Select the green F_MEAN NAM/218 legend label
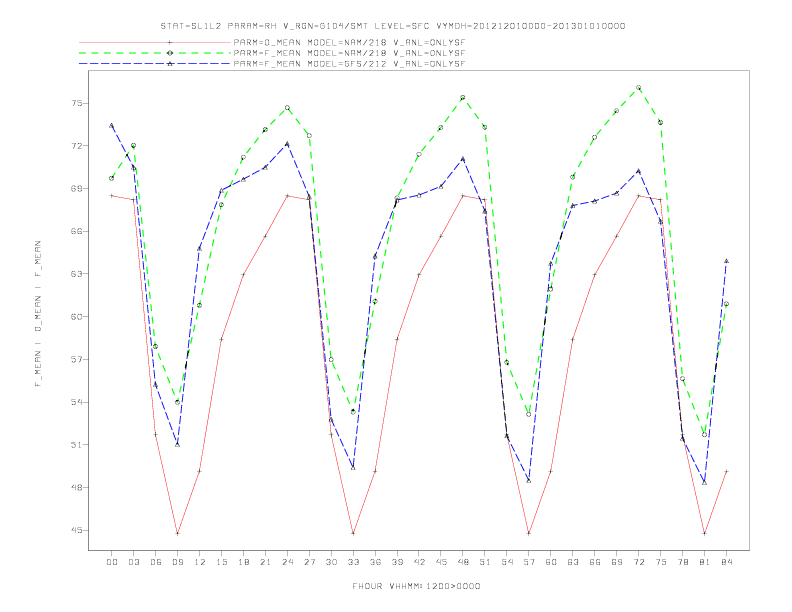792x612 pixels. [x=349, y=53]
